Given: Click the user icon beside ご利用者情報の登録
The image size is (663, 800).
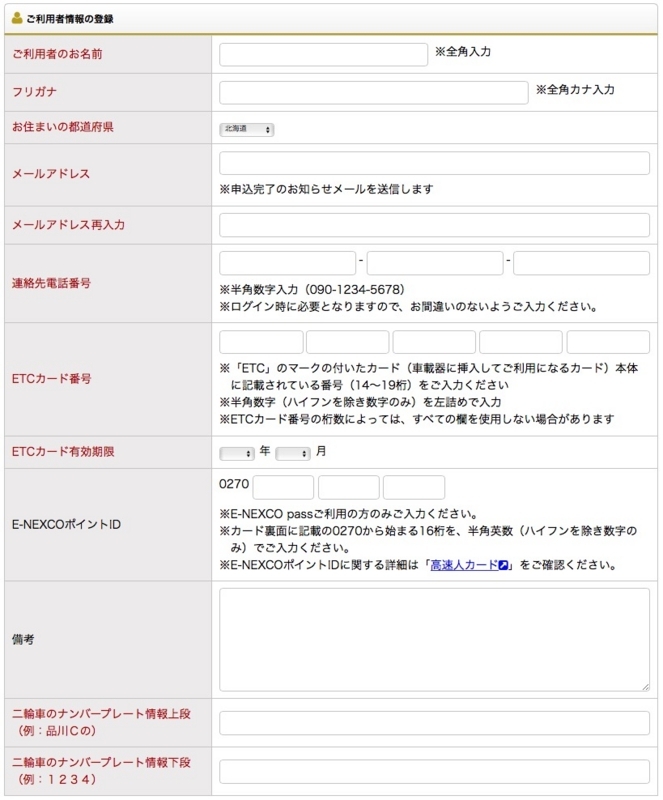Looking at the screenshot, I should click(17, 18).
